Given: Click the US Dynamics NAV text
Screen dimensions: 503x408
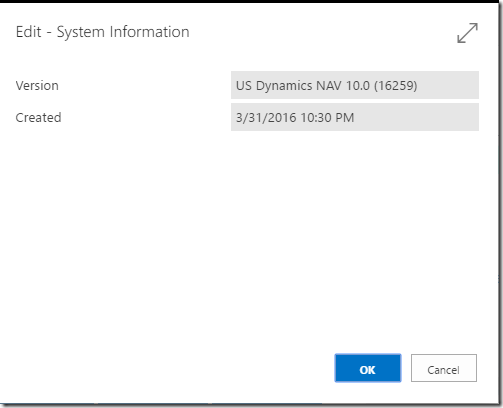Looking at the screenshot, I should pos(289,86).
